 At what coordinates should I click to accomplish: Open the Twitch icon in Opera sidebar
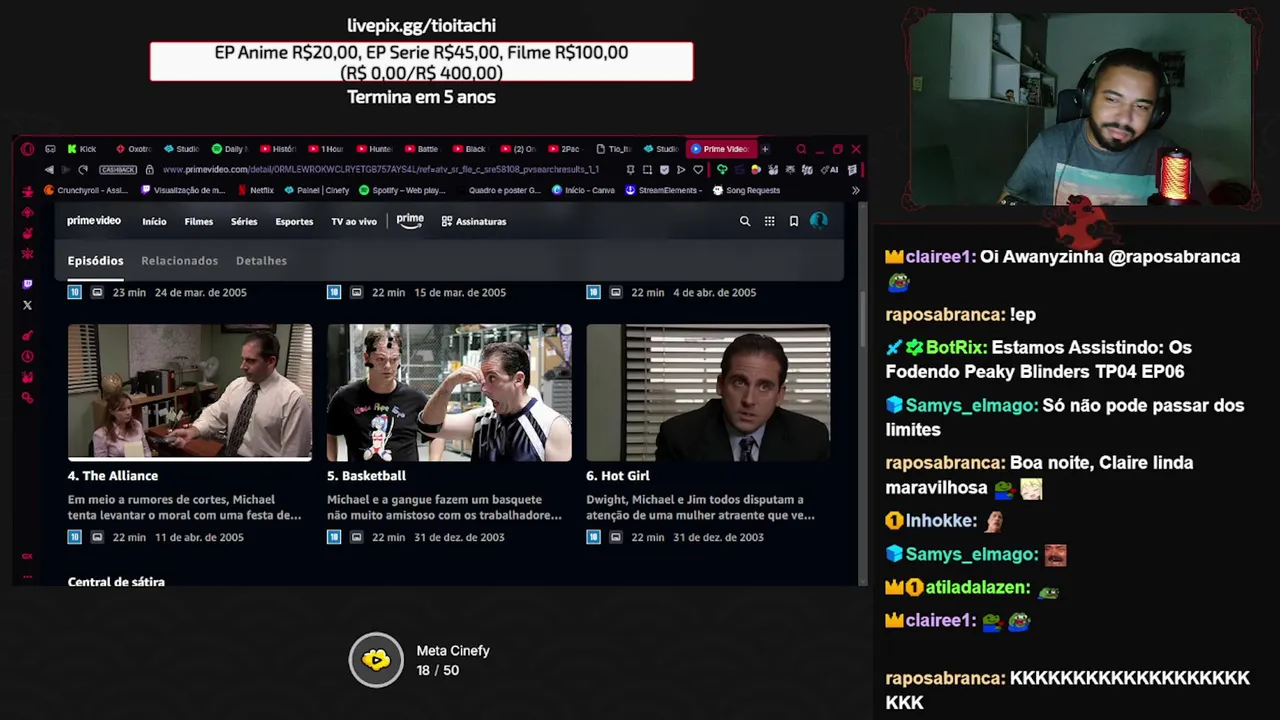tap(27, 284)
